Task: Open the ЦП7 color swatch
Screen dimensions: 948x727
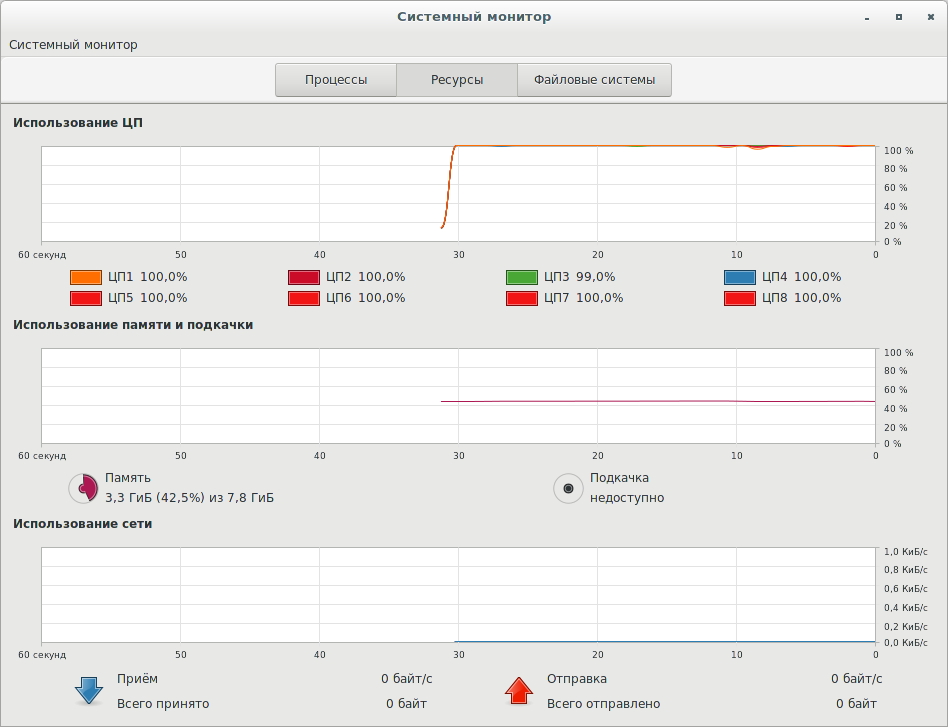Action: [522, 298]
